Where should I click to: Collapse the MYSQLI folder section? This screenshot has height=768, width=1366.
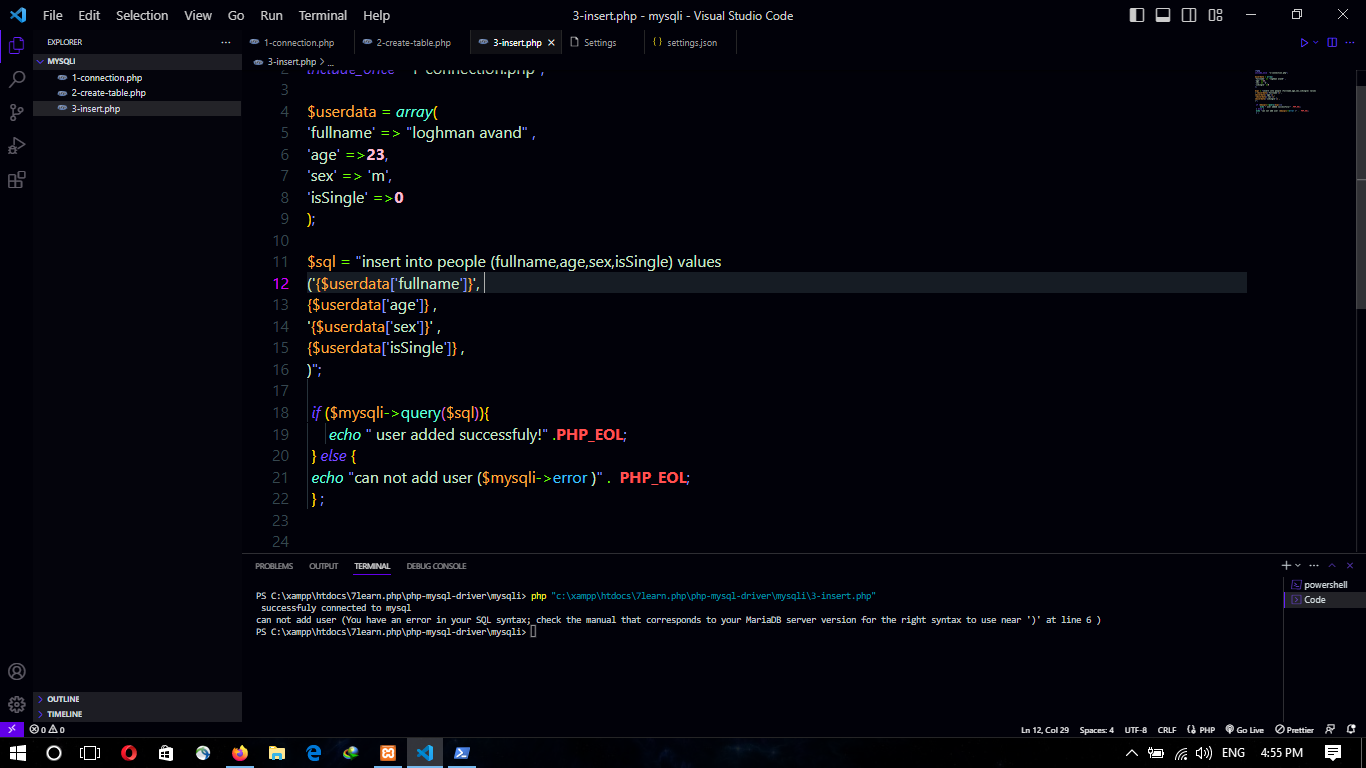(x=138, y=61)
